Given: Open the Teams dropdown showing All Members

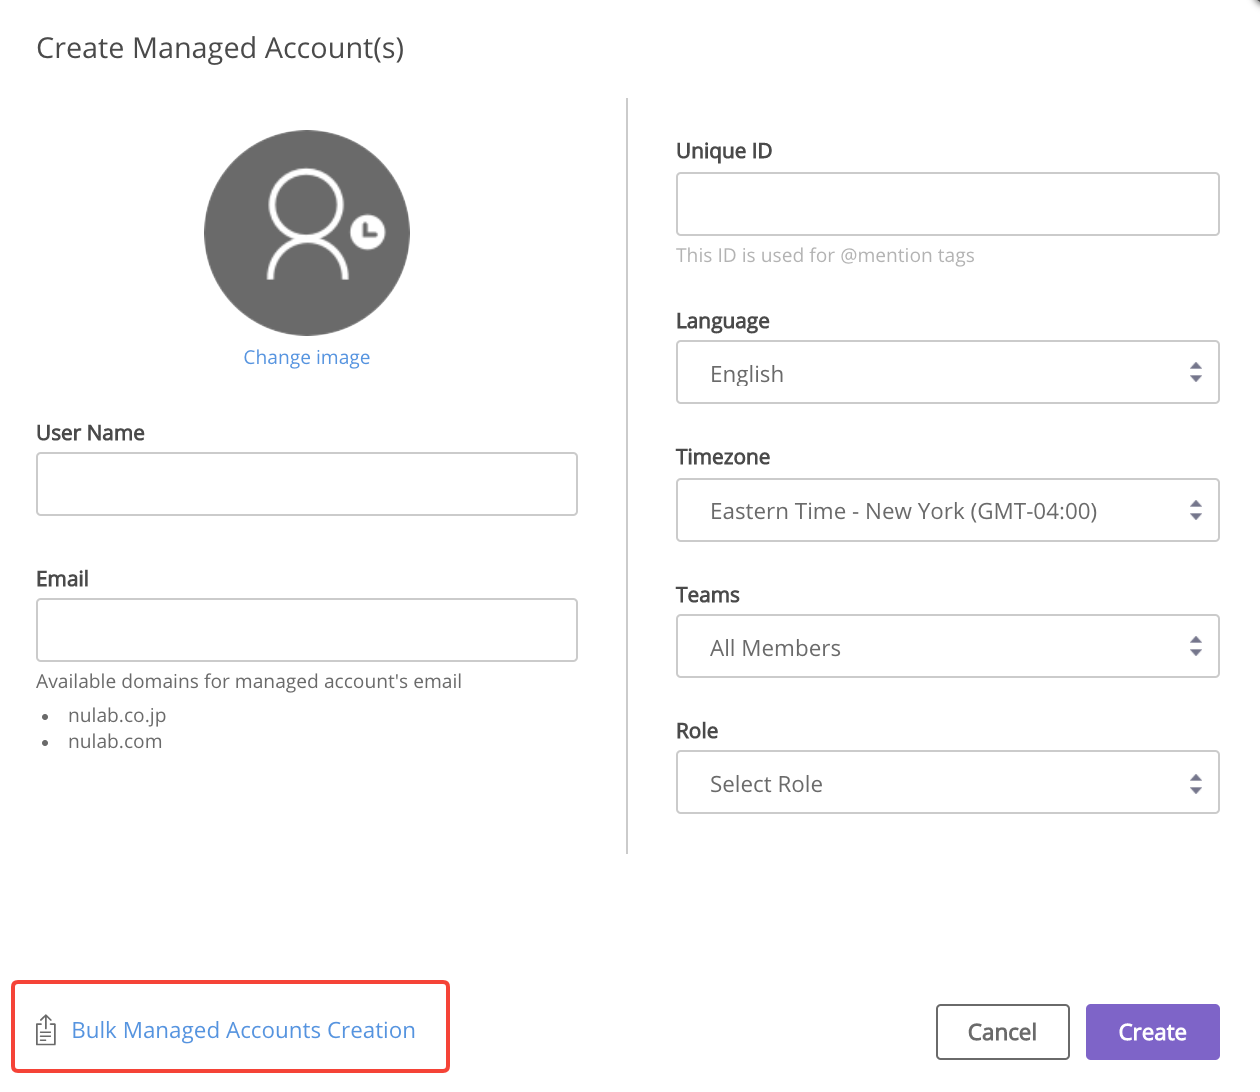Looking at the screenshot, I should [948, 646].
